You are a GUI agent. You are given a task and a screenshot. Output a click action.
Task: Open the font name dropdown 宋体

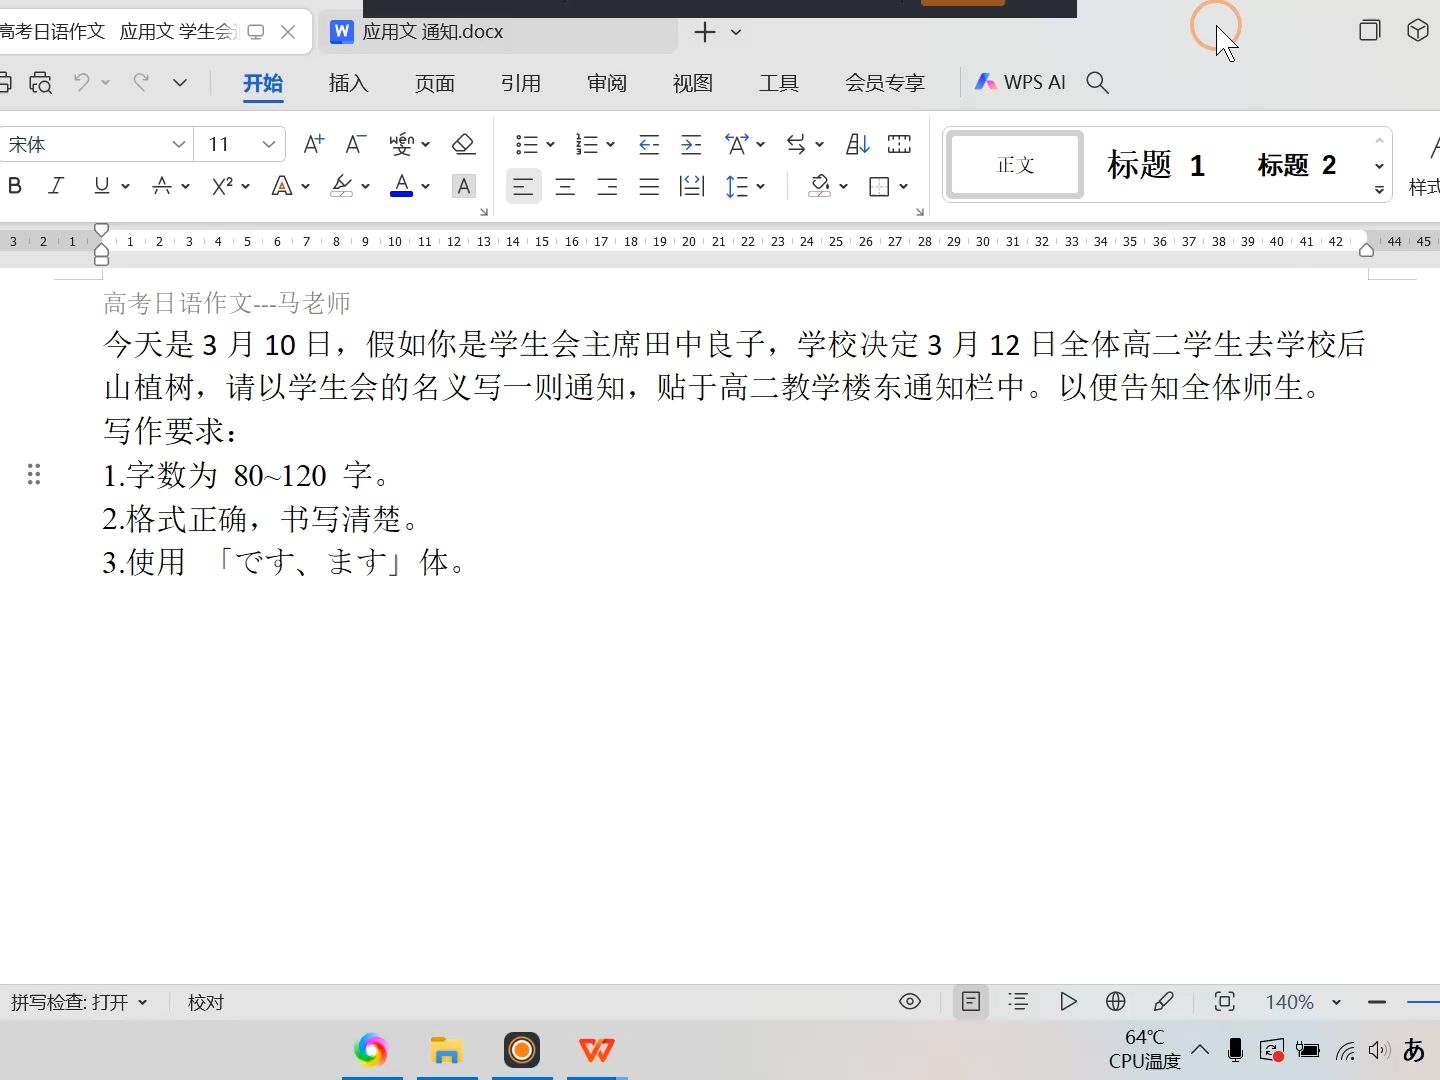click(x=179, y=144)
